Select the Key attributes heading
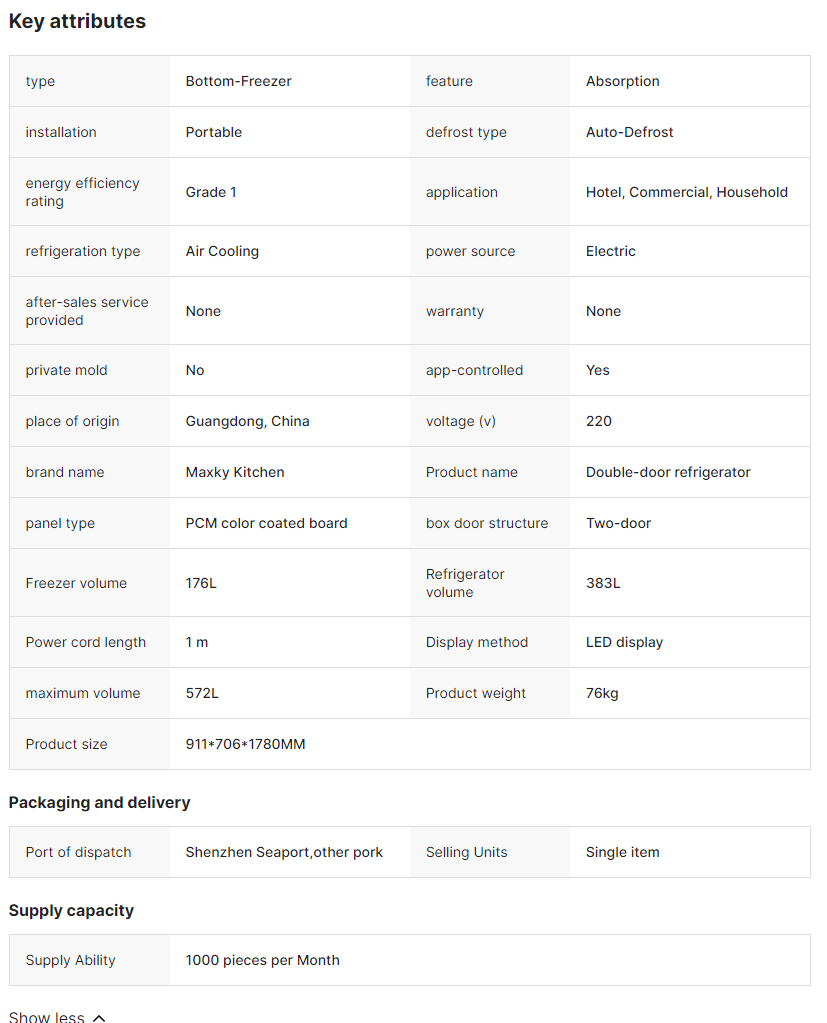The height and width of the screenshot is (1023, 827). pos(77,21)
